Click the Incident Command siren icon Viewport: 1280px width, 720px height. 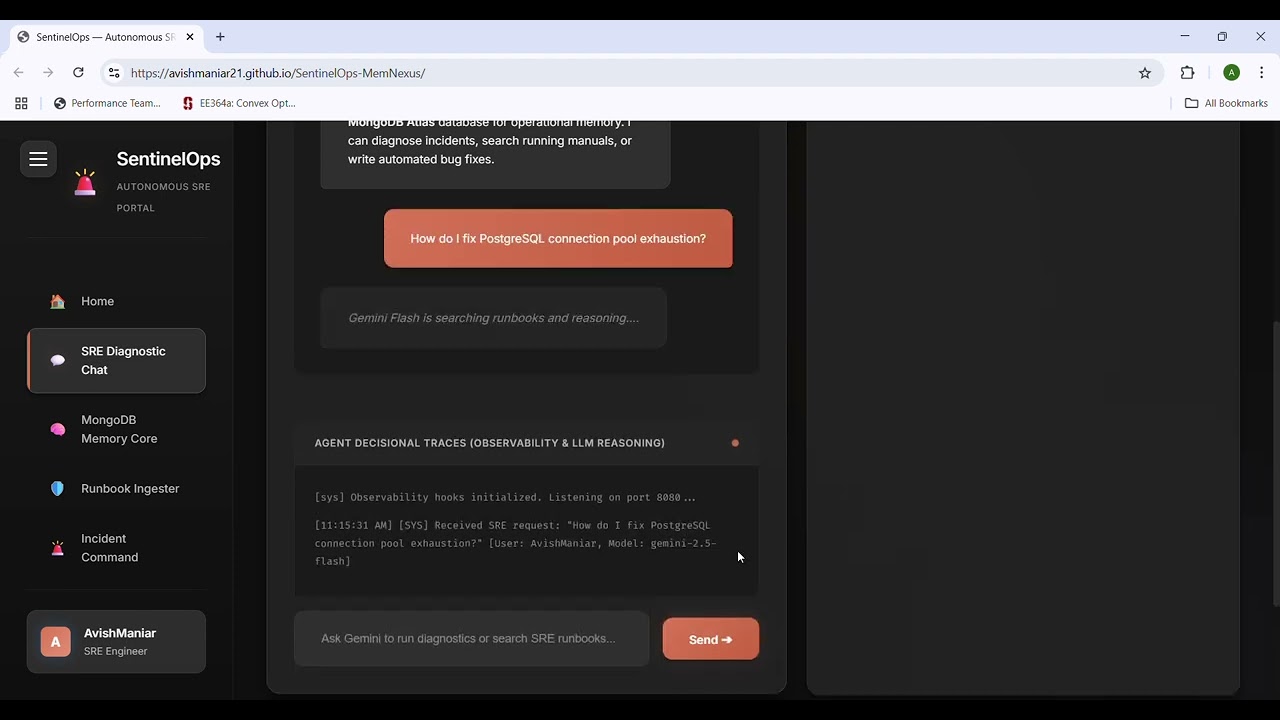tap(57, 548)
